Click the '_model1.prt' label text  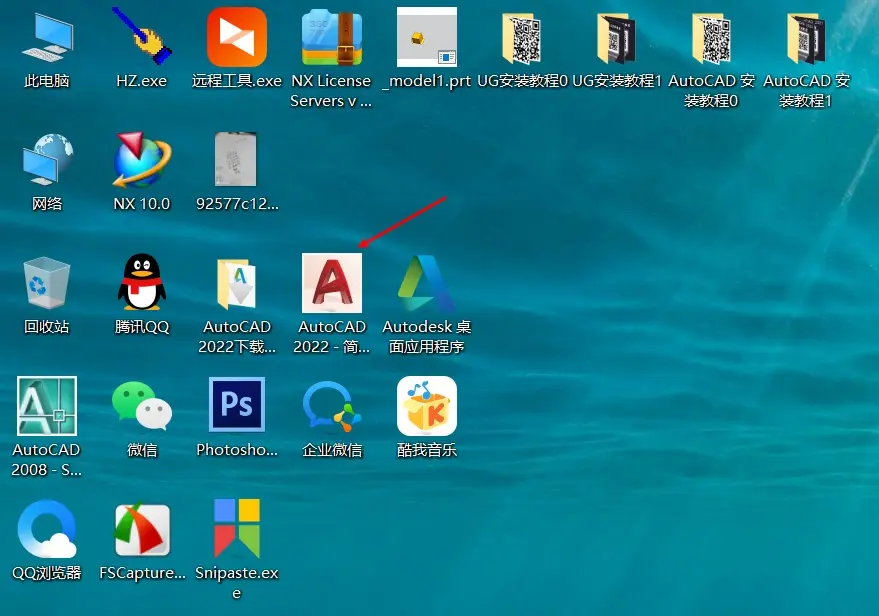click(427, 81)
